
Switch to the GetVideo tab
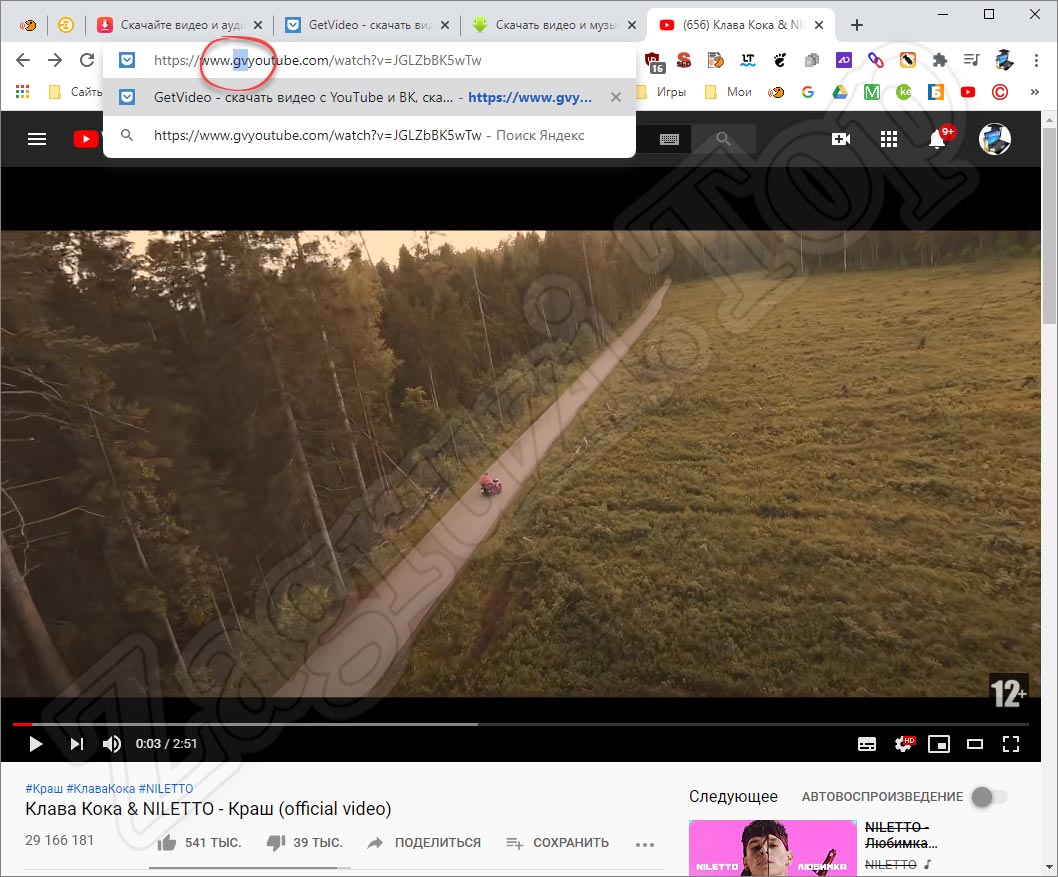[367, 25]
